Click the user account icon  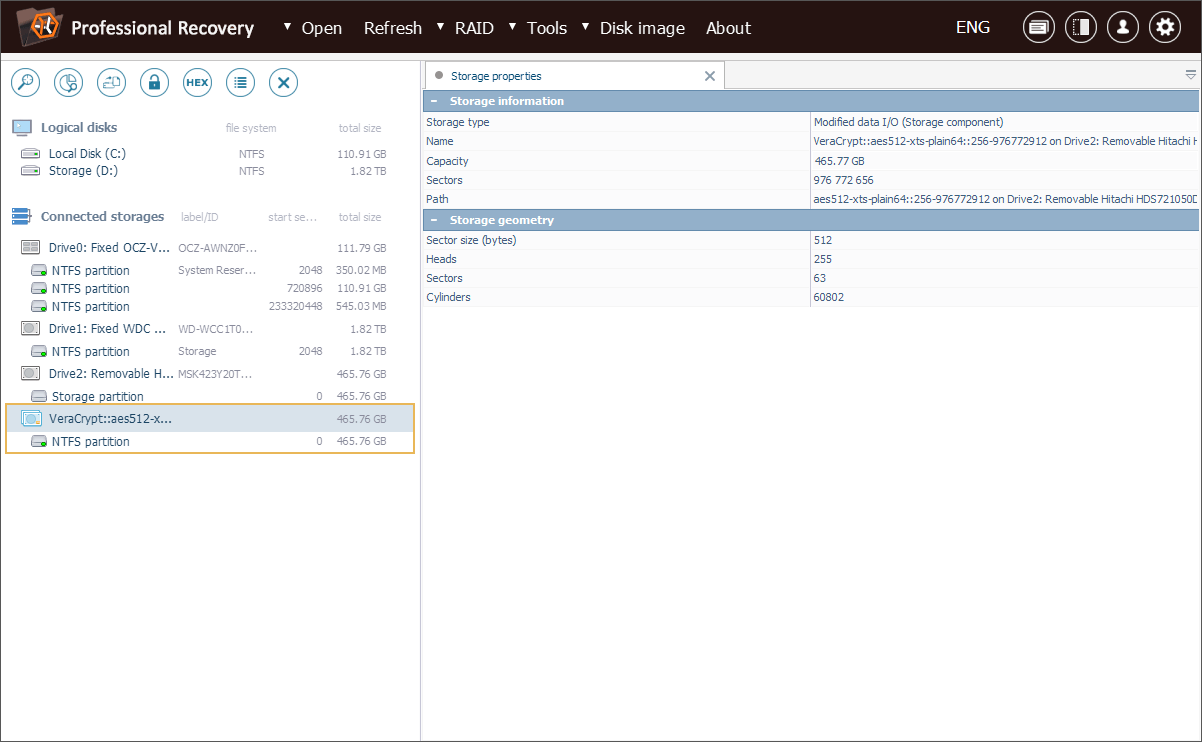(1122, 28)
